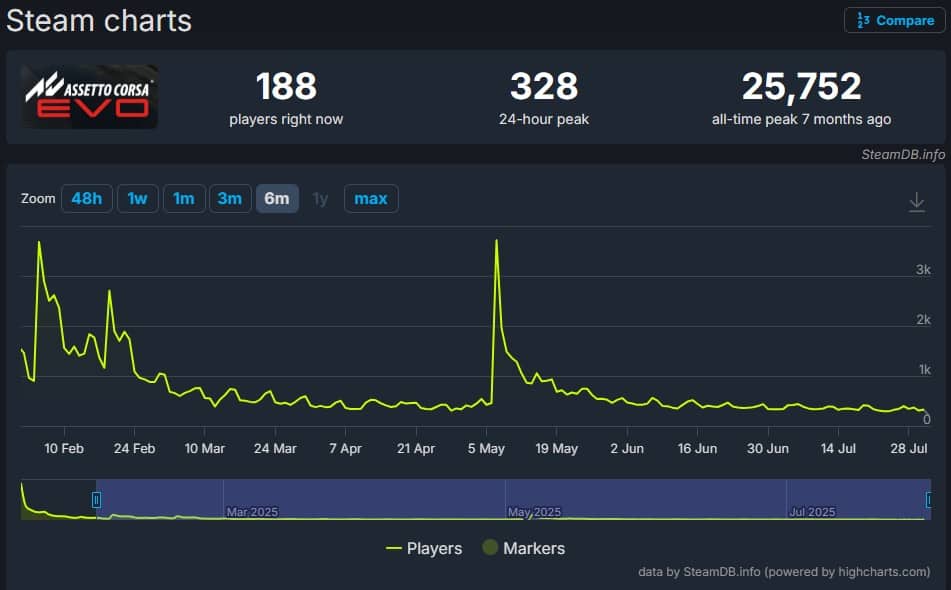Screen dimensions: 951x590
Task: Click the Compare button
Action: [x=895, y=20]
